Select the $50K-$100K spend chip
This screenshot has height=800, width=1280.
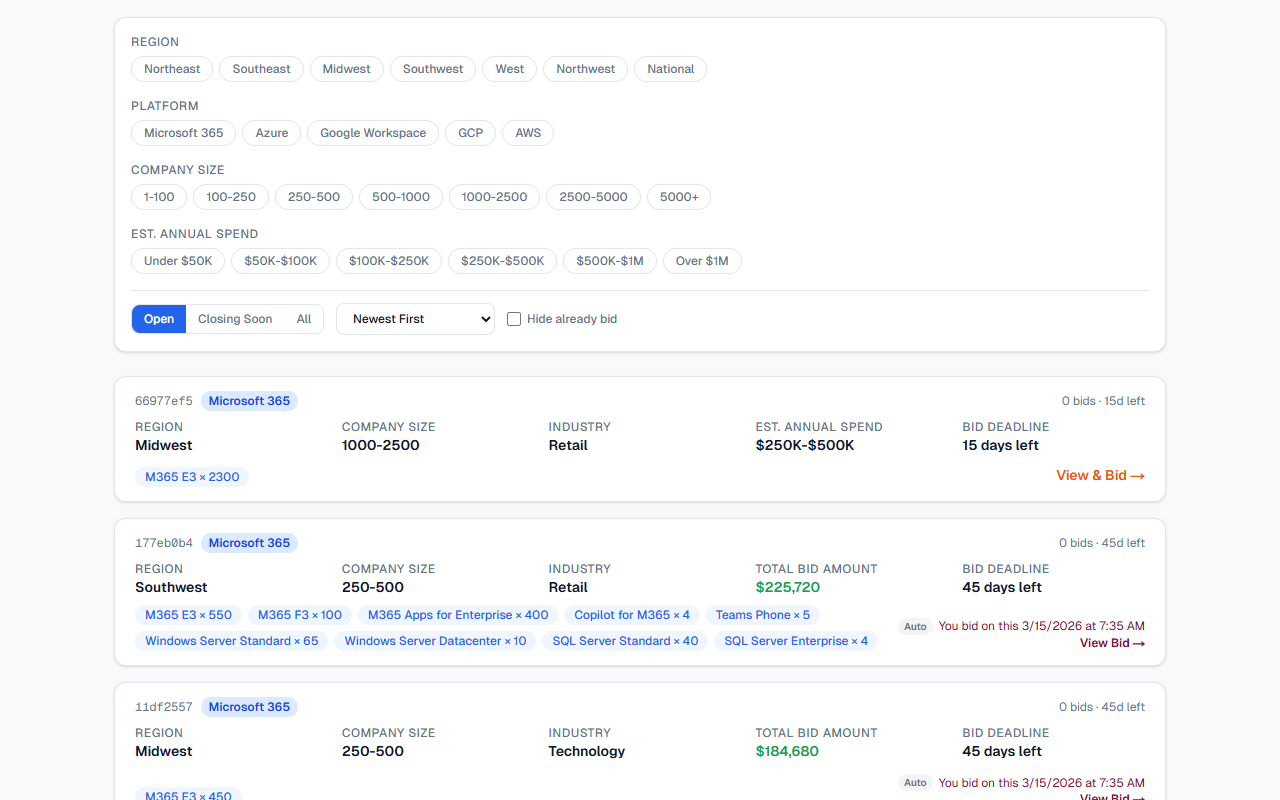(x=281, y=261)
